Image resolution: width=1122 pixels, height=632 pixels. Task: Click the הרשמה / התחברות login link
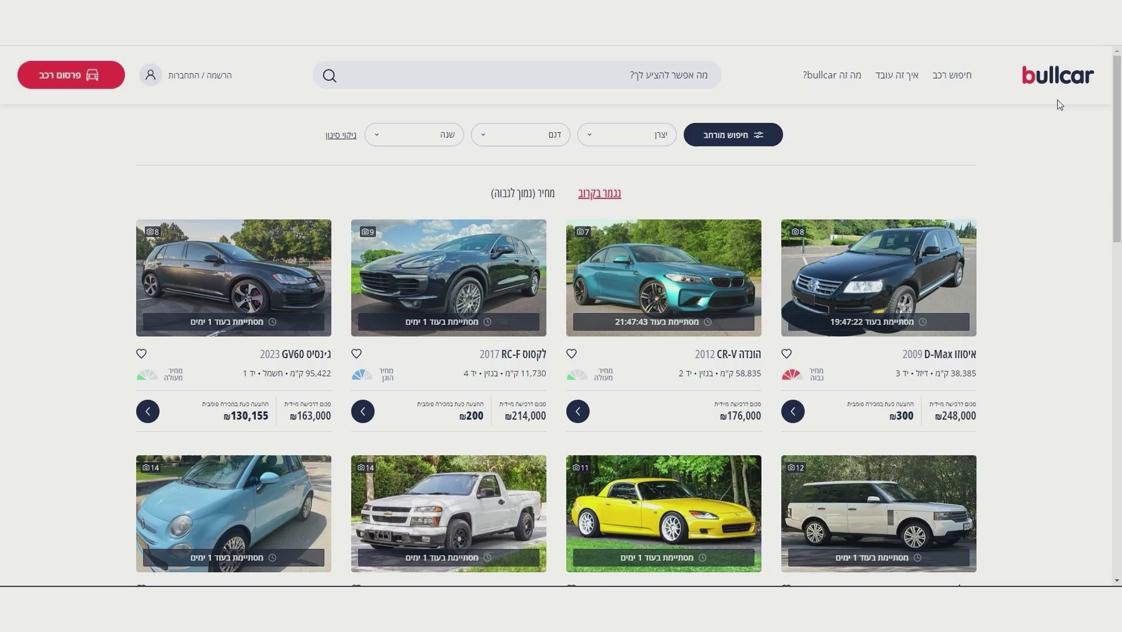coord(200,75)
